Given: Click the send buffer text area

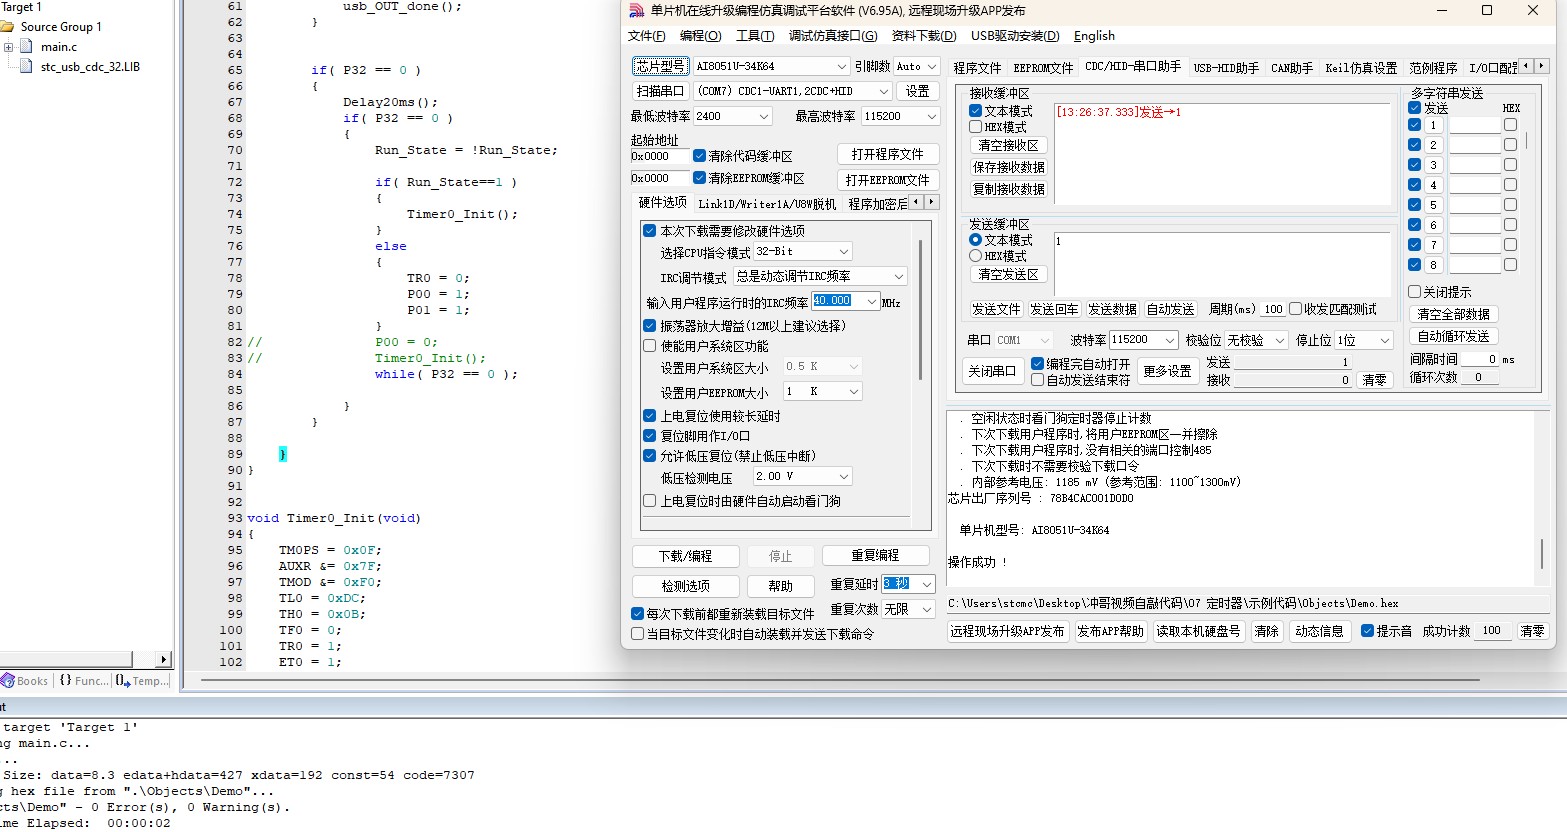Looking at the screenshot, I should (x=1222, y=263).
